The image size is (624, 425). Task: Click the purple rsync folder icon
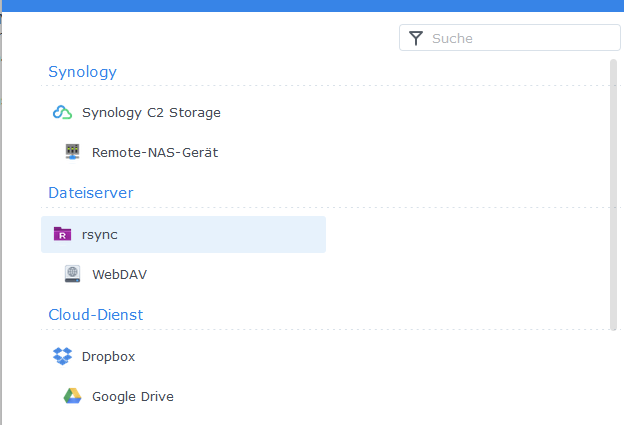click(62, 234)
